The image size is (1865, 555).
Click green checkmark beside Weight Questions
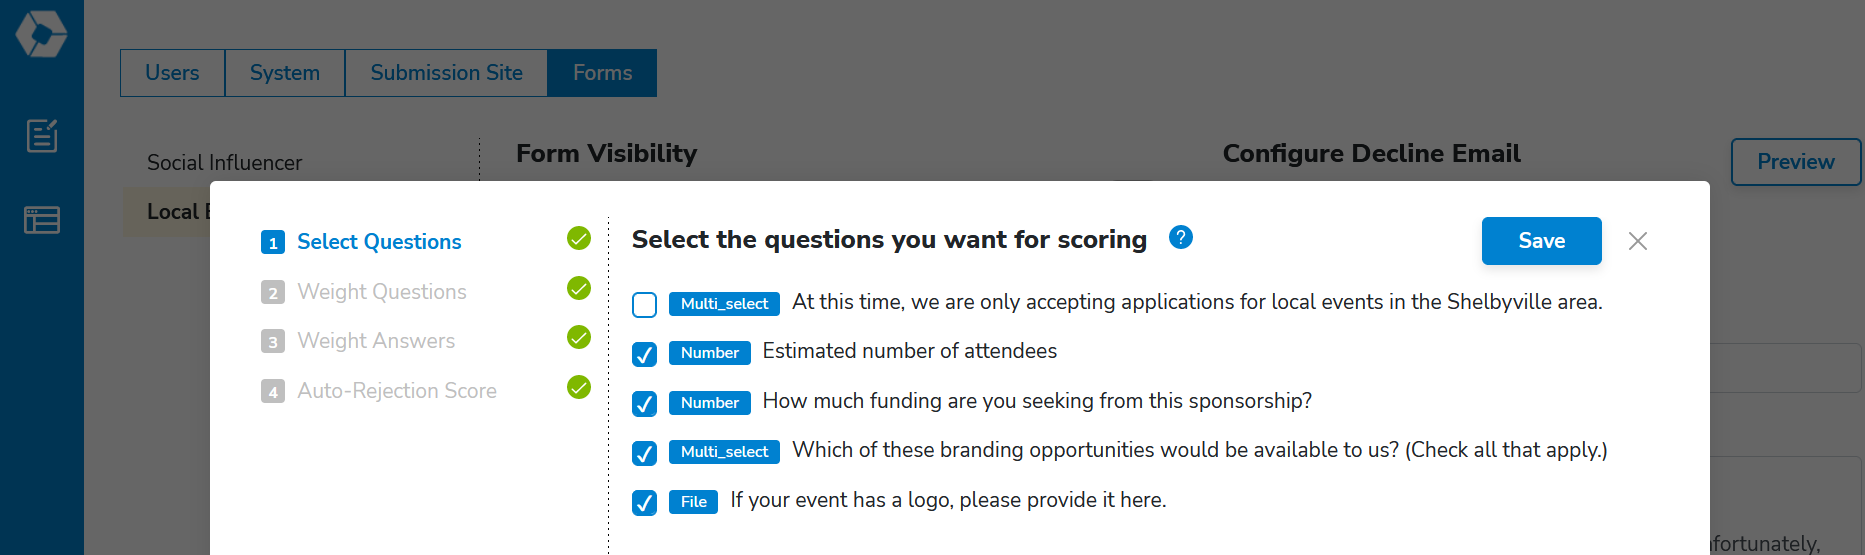pos(579,288)
